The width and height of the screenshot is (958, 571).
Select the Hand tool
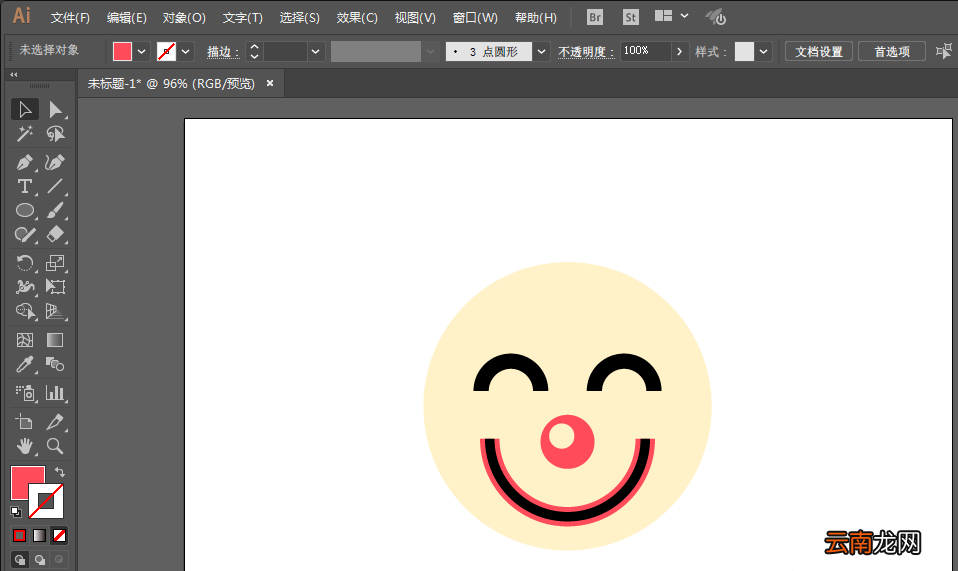click(x=24, y=446)
